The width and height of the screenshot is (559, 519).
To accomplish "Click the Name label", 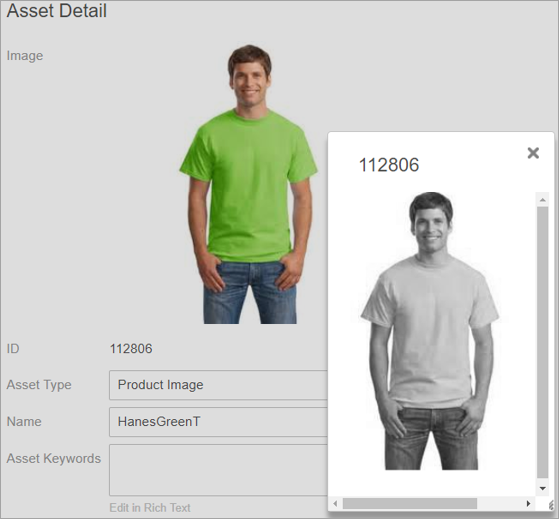I will click(x=24, y=422).
